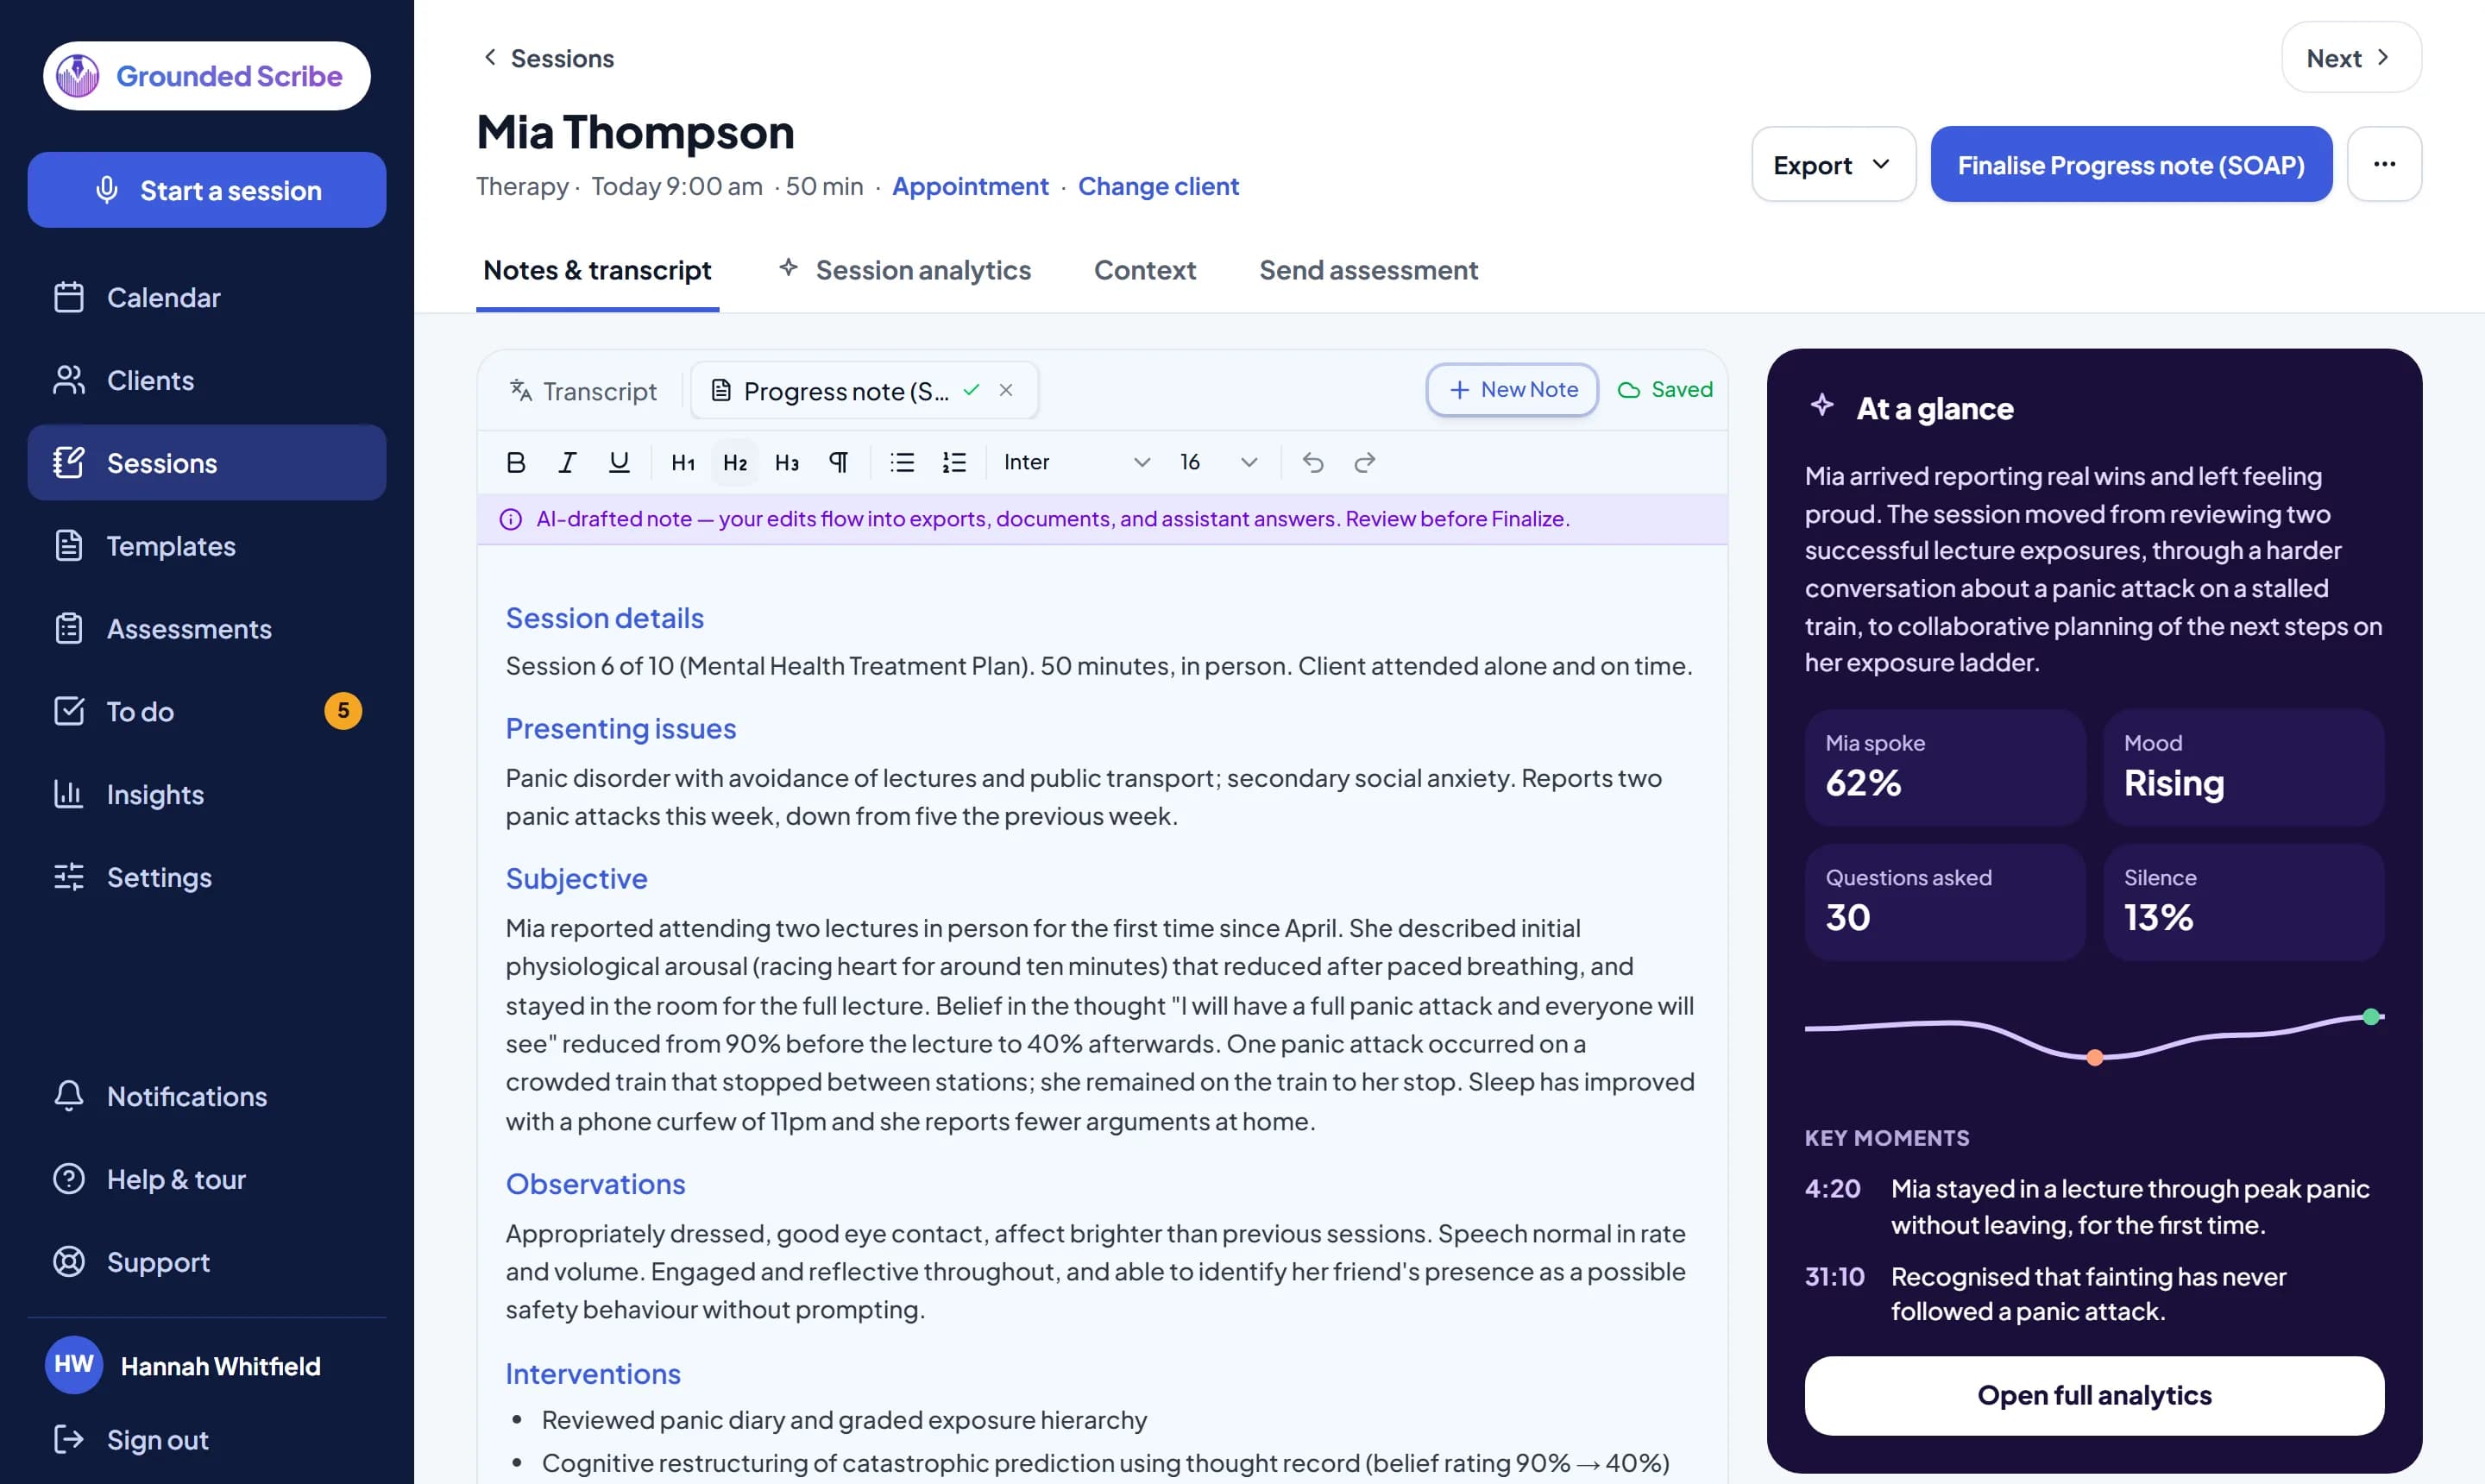2485x1484 pixels.
Task: Open the To do list
Action: point(207,711)
